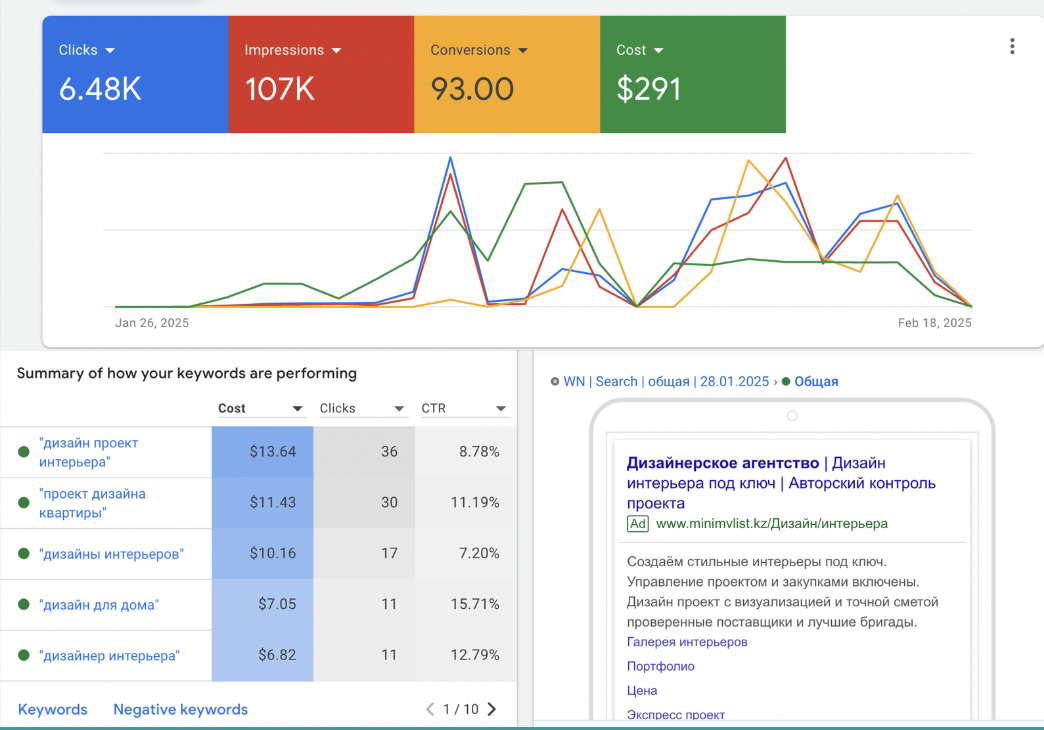Switch to the Keywords tab
The height and width of the screenshot is (730, 1044).
(53, 709)
